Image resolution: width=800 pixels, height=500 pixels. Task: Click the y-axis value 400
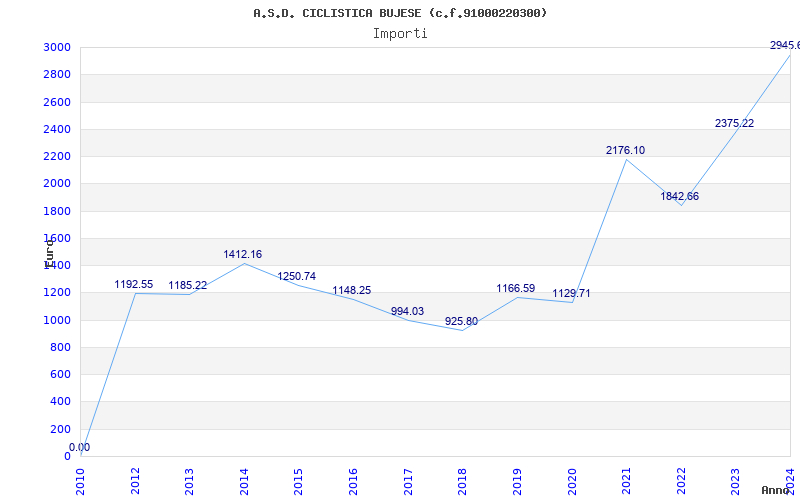tap(61, 402)
